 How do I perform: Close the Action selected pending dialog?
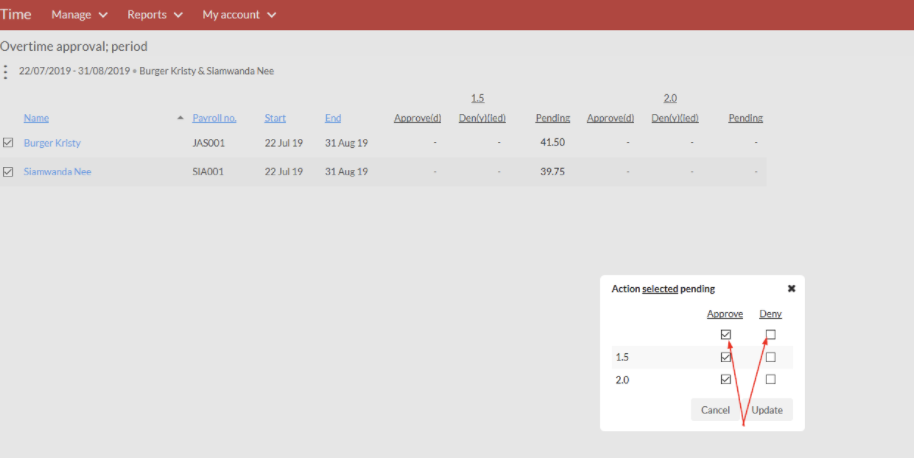point(791,288)
